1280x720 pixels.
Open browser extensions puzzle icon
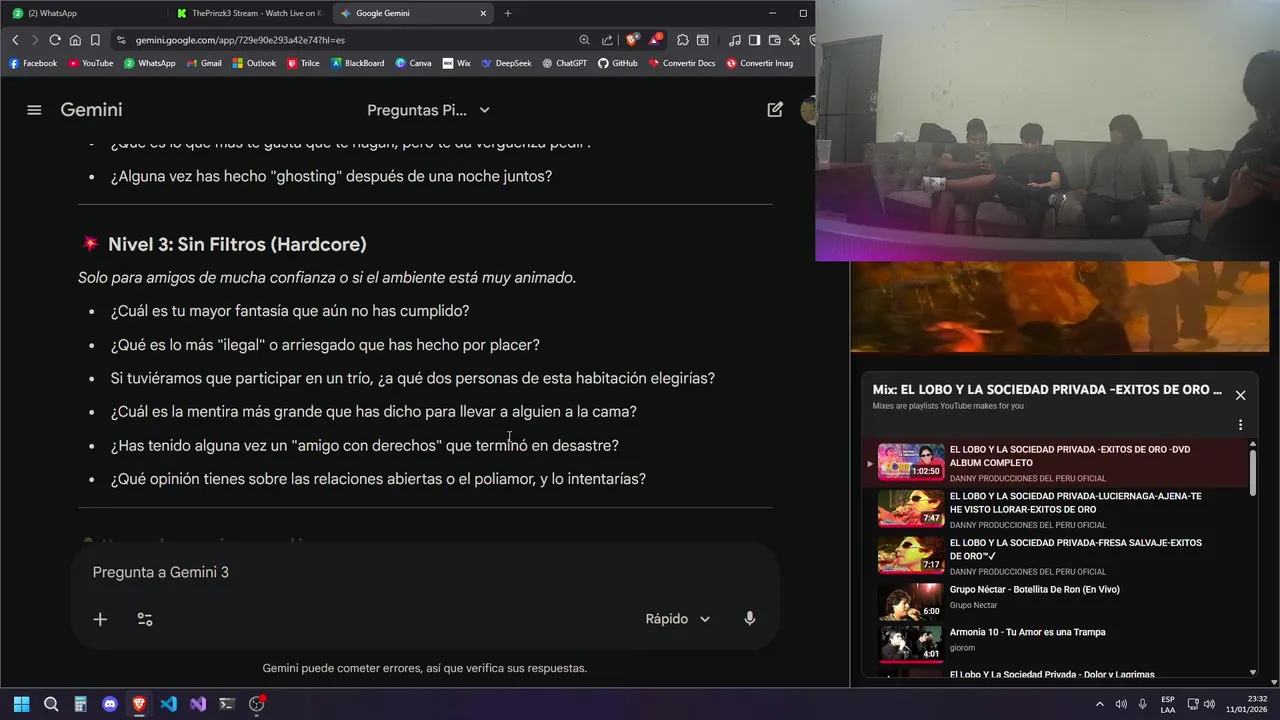point(682,40)
